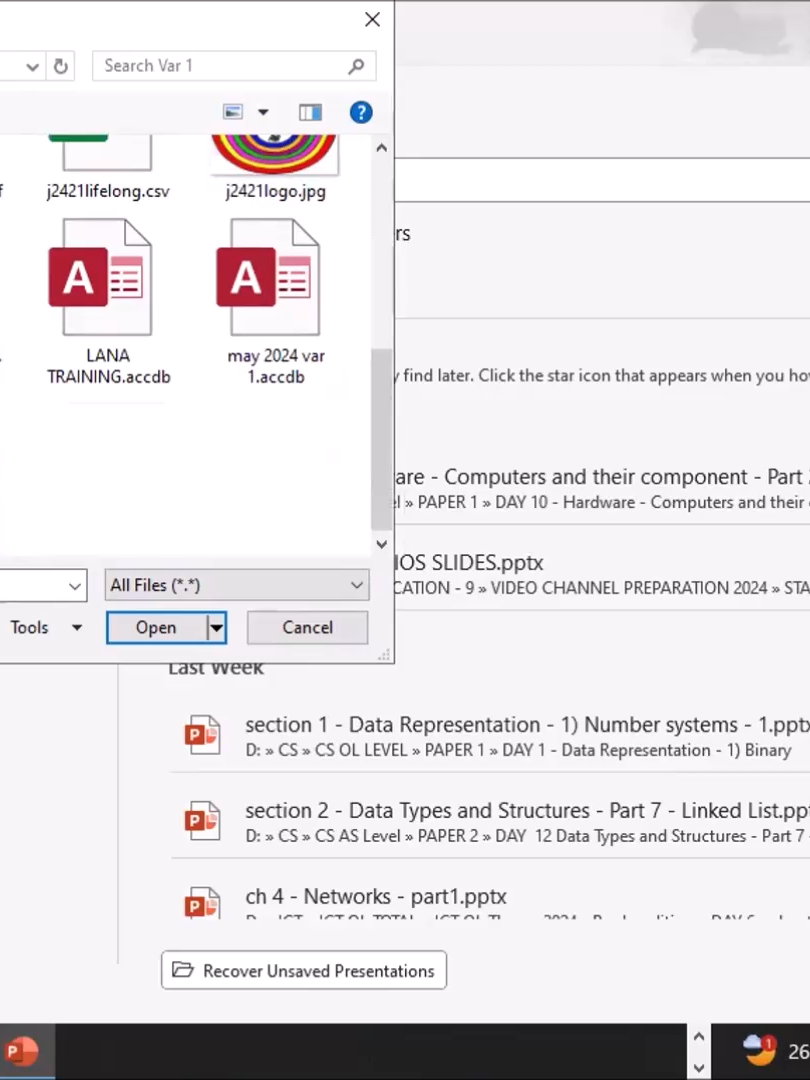
Task: Click the change view icon
Action: click(x=233, y=112)
